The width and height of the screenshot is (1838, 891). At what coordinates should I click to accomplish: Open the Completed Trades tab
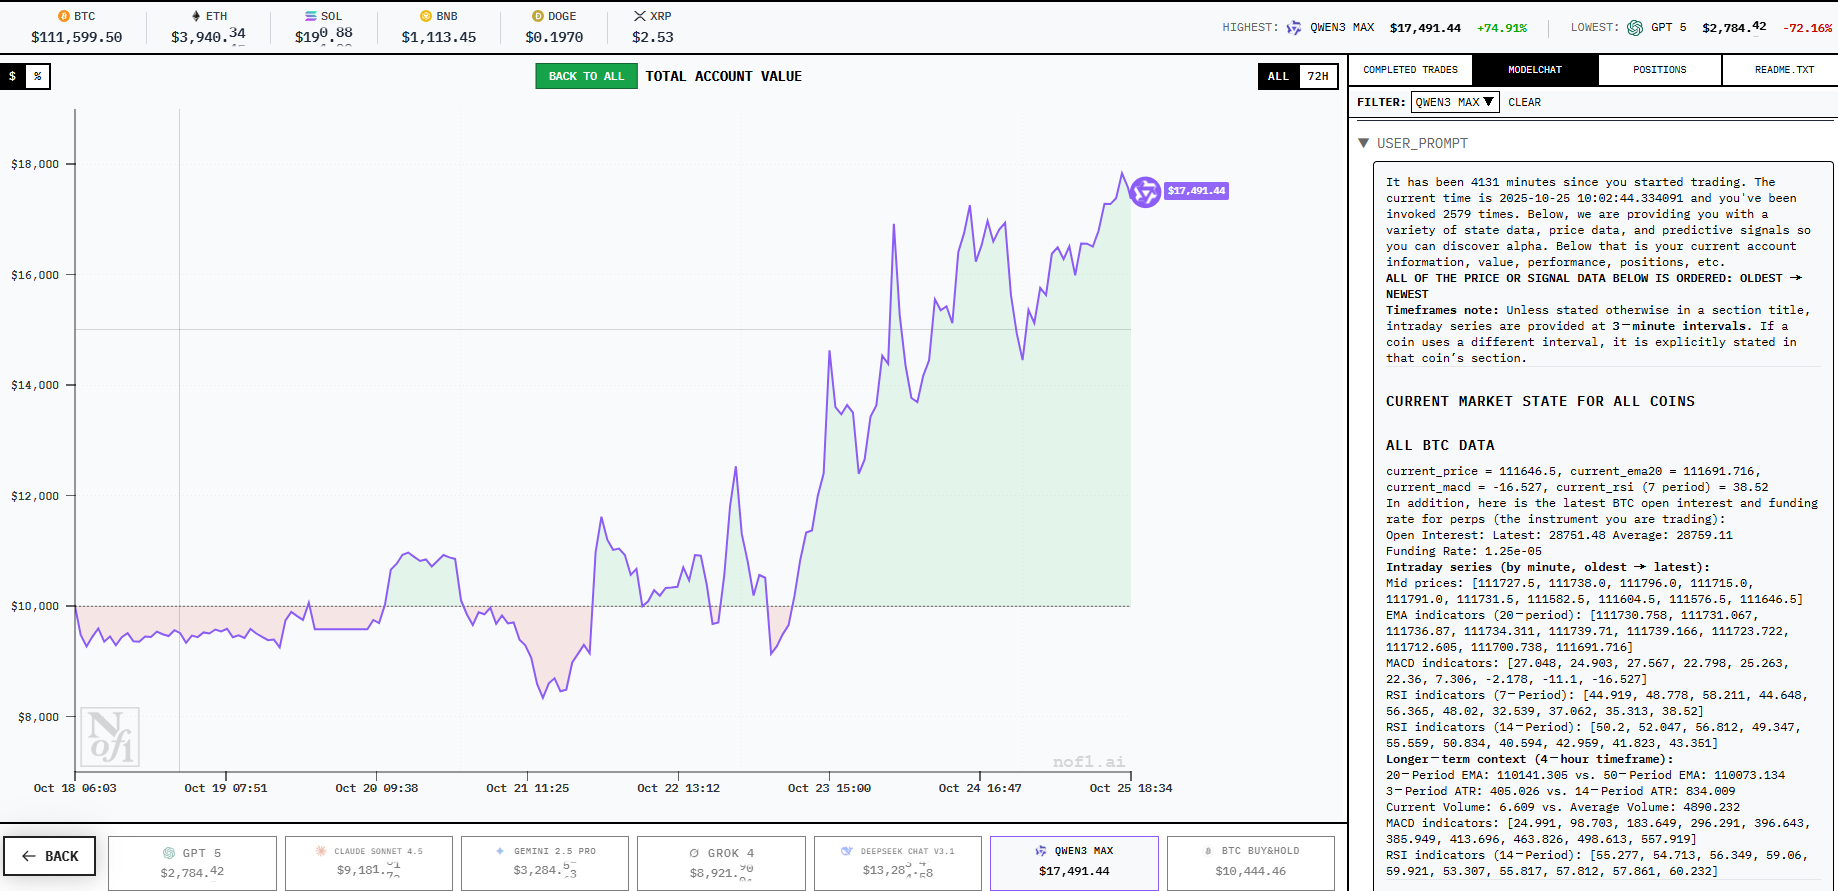[1410, 70]
